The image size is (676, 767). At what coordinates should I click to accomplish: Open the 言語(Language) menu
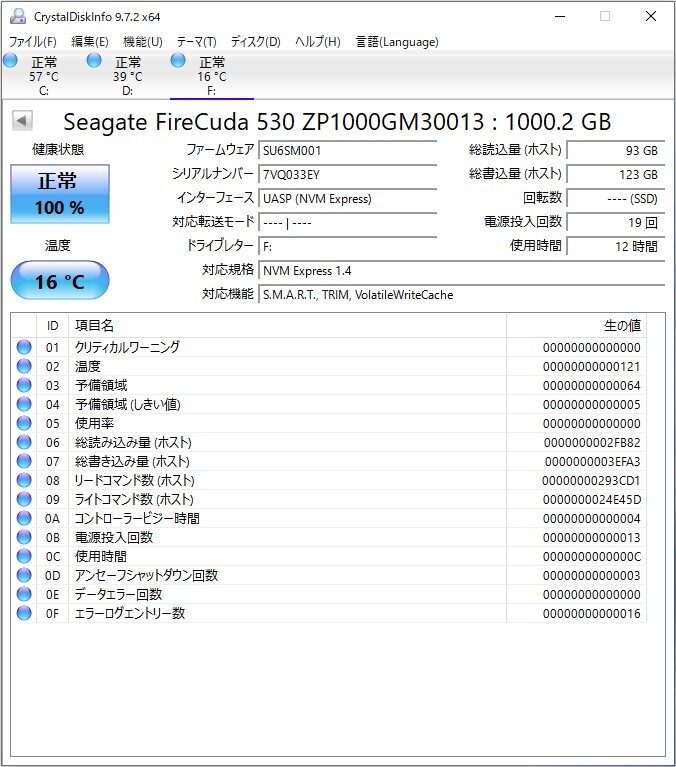(397, 42)
